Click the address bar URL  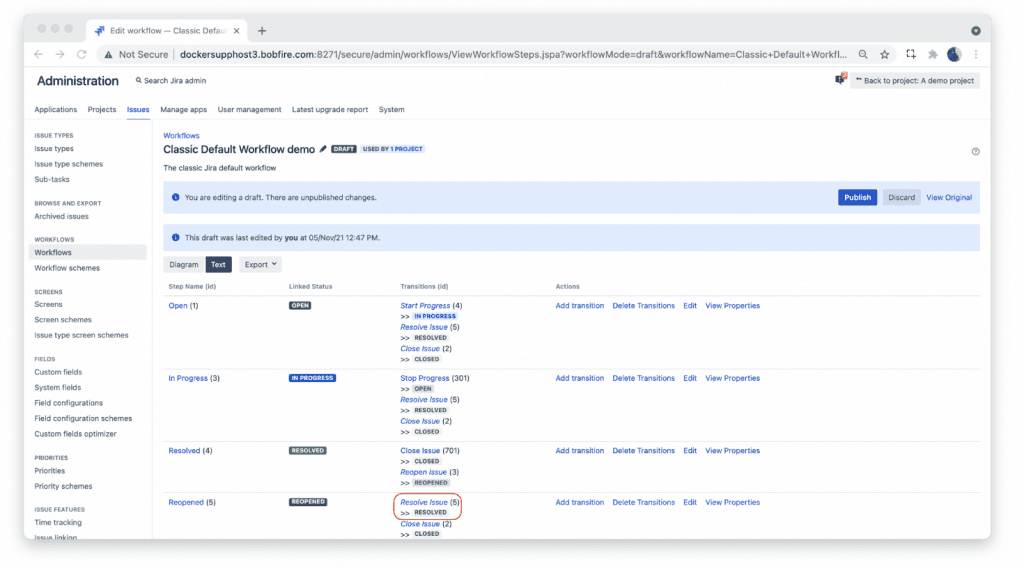[x=513, y=55]
